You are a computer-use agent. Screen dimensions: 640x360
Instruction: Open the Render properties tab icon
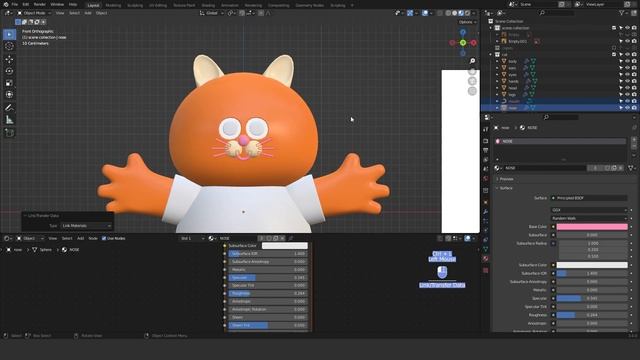(485, 141)
